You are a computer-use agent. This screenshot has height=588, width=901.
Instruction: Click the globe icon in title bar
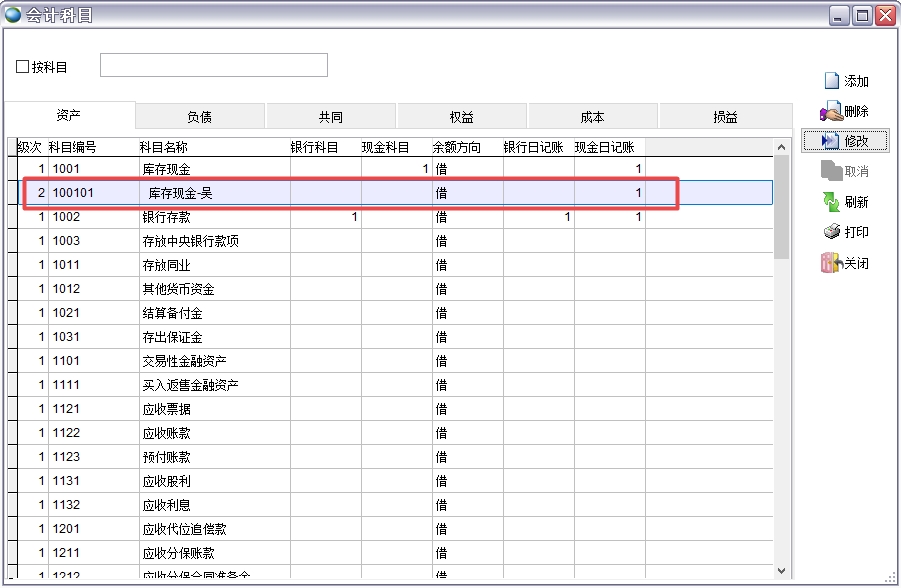point(13,15)
